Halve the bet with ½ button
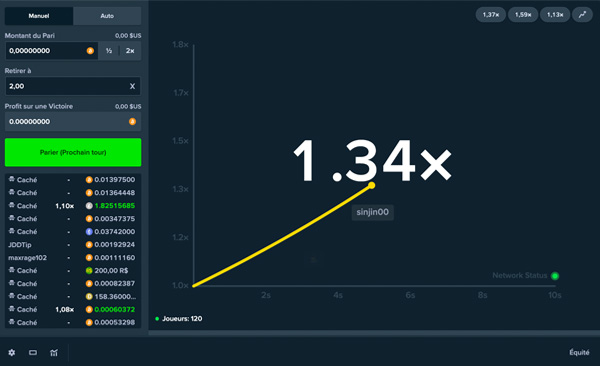600x366 pixels. pos(109,51)
